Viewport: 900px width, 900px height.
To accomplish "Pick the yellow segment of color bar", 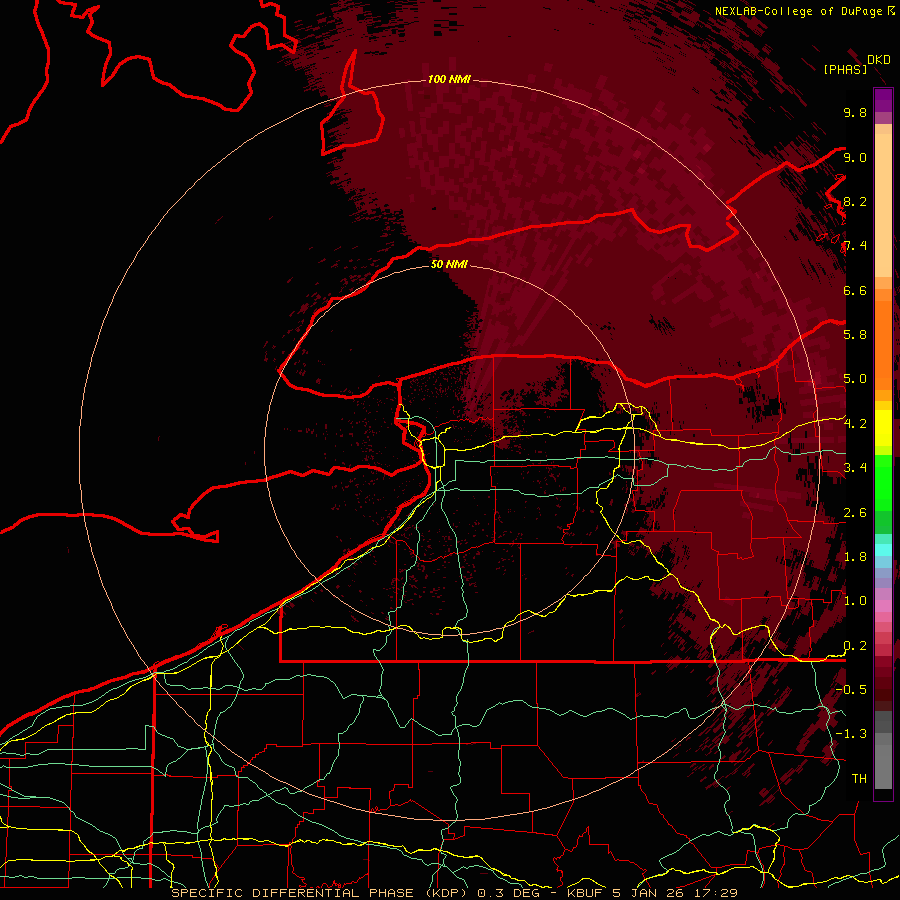I will pos(883,428).
